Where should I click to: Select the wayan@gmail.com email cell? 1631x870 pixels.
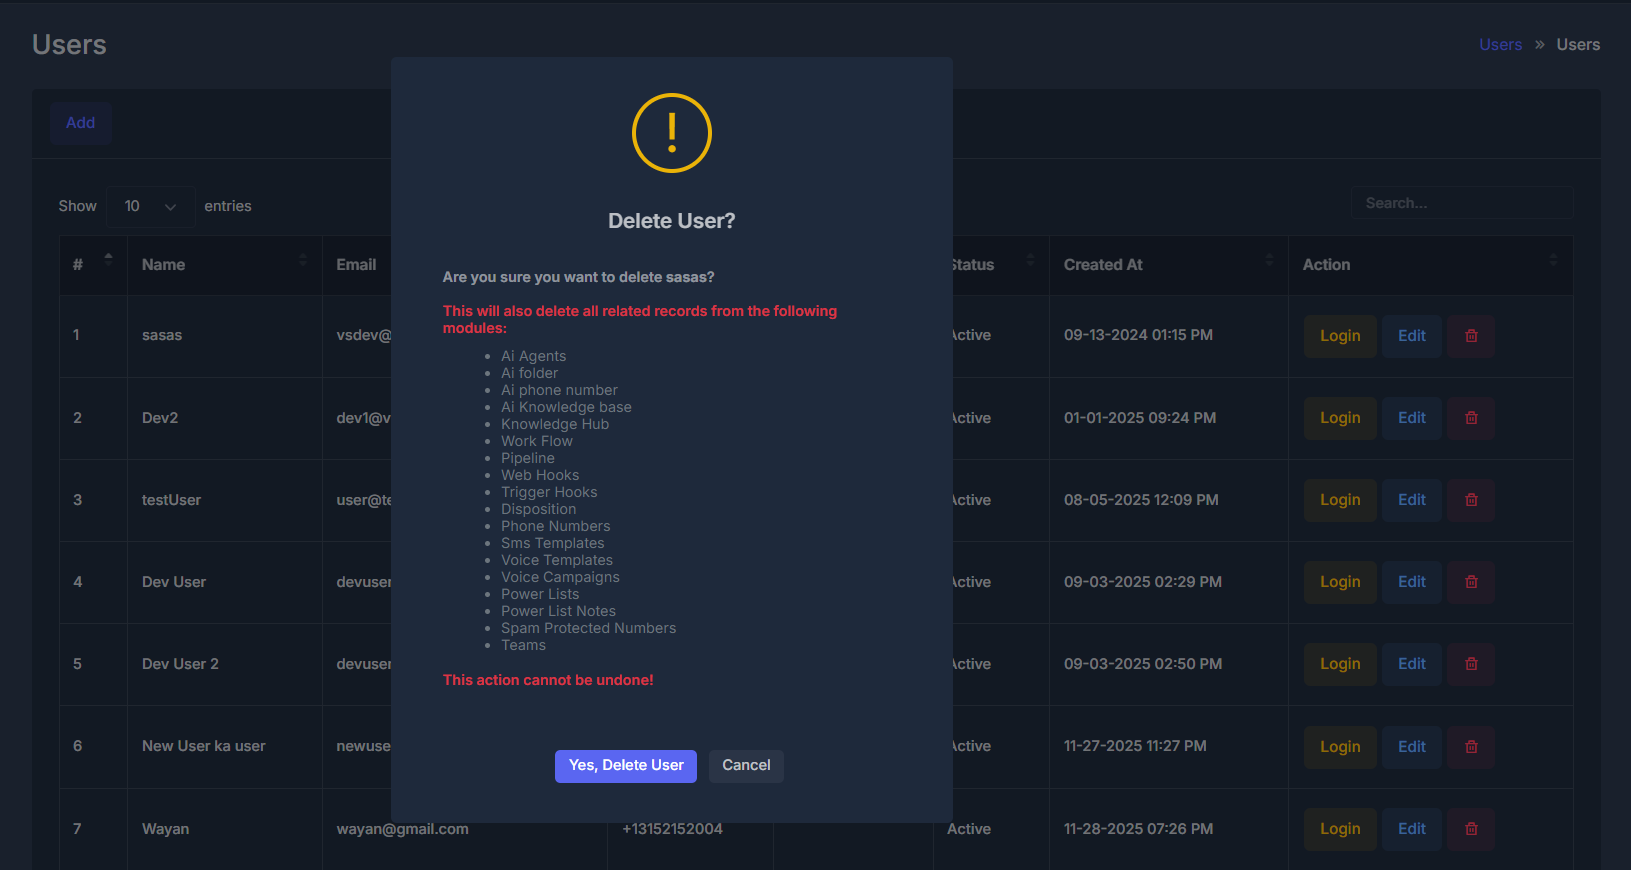pyautogui.click(x=402, y=829)
